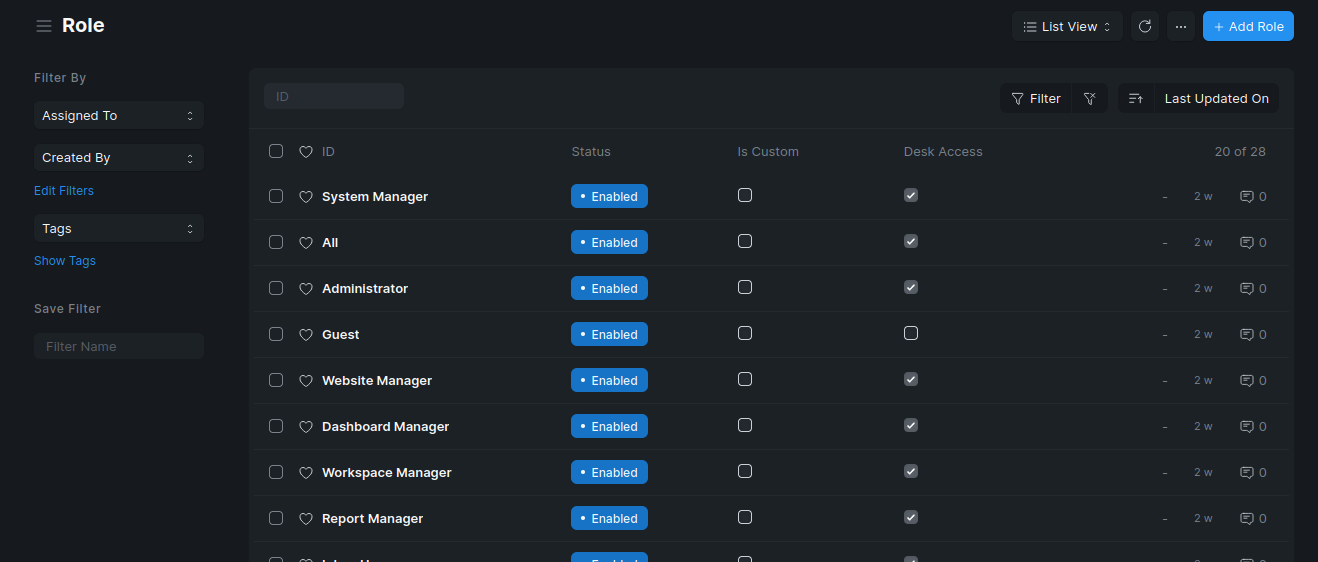Open the Last Updated On sort menu
The height and width of the screenshot is (562, 1318).
point(1216,99)
